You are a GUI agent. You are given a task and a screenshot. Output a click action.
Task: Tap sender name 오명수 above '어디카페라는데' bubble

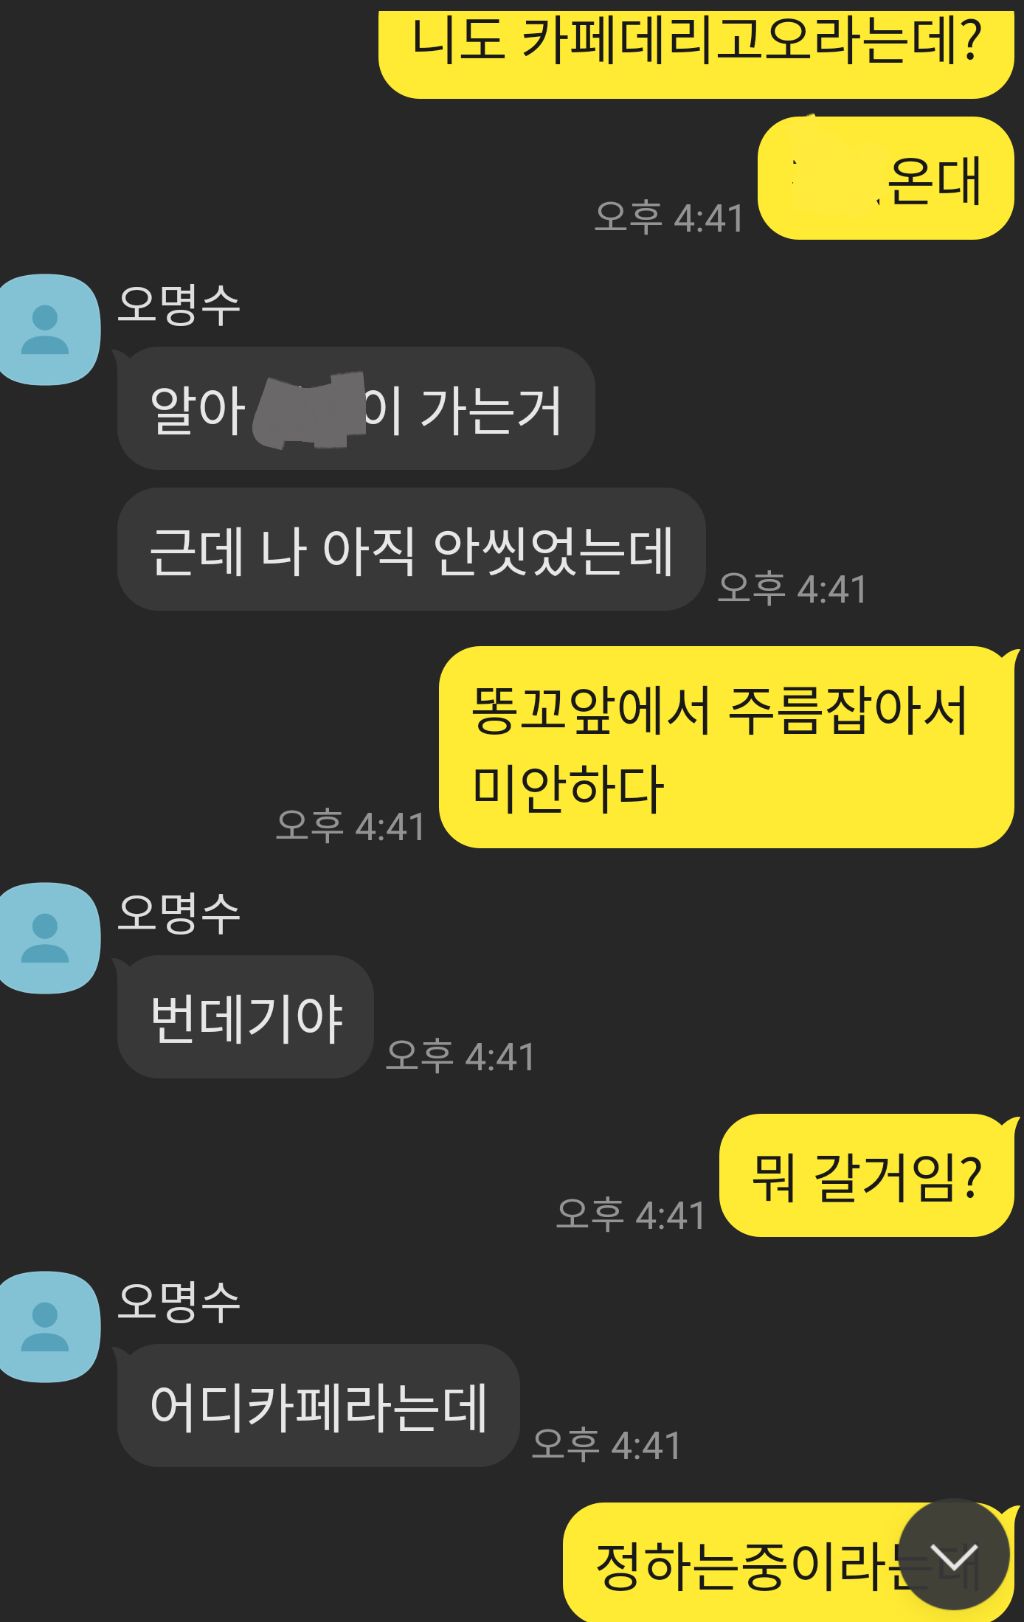point(179,1302)
